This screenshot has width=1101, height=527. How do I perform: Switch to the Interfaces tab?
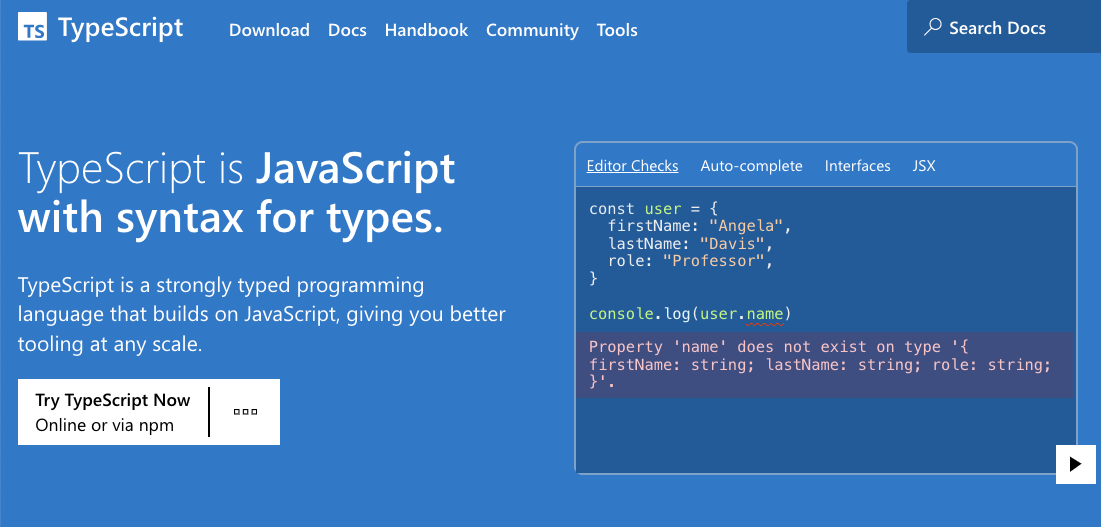(x=857, y=166)
